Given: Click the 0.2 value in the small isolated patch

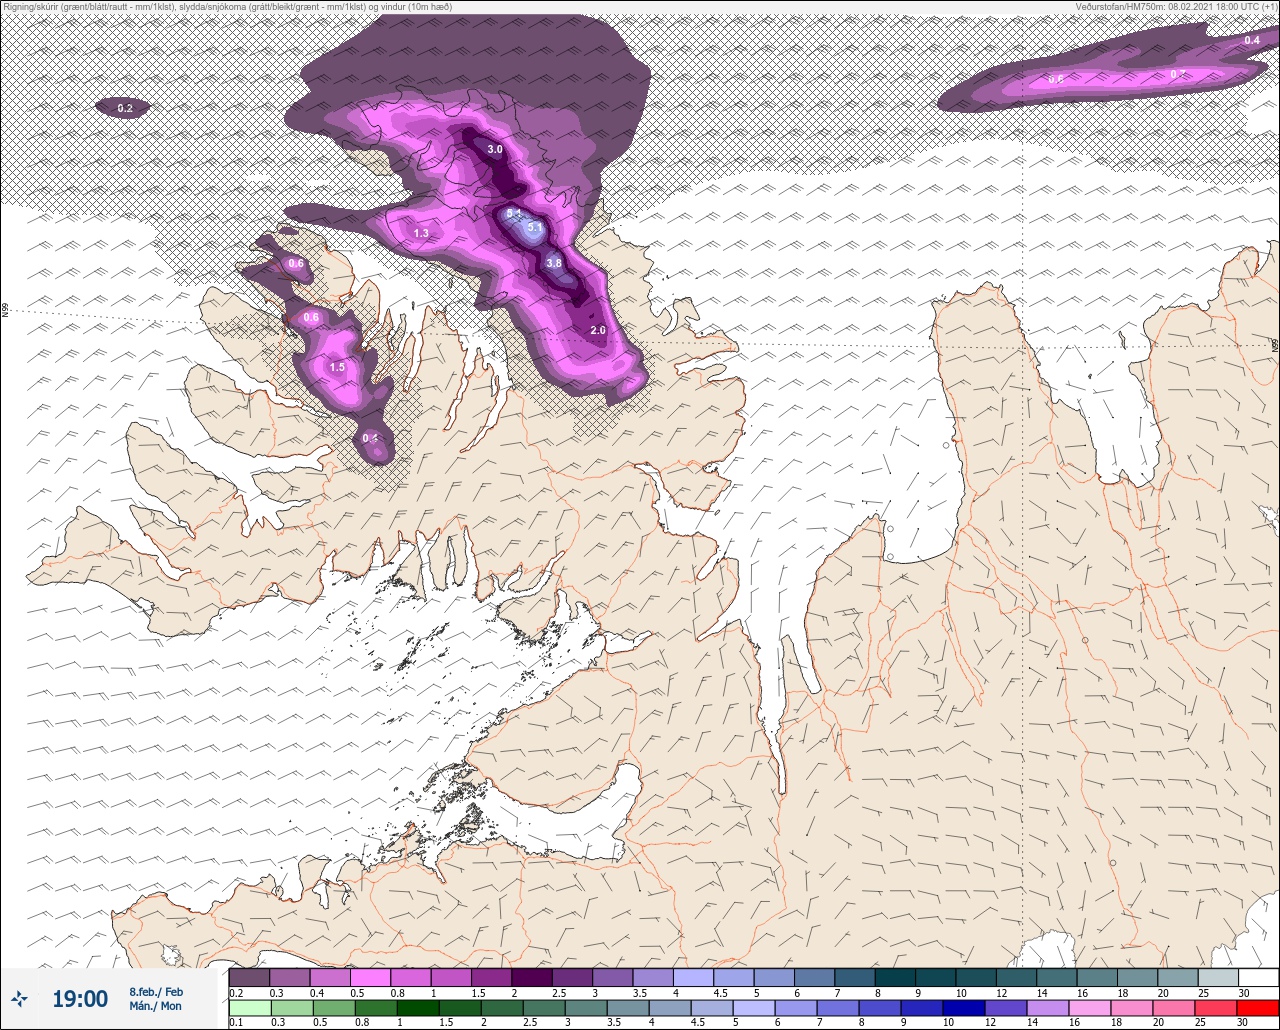Looking at the screenshot, I should click(125, 107).
